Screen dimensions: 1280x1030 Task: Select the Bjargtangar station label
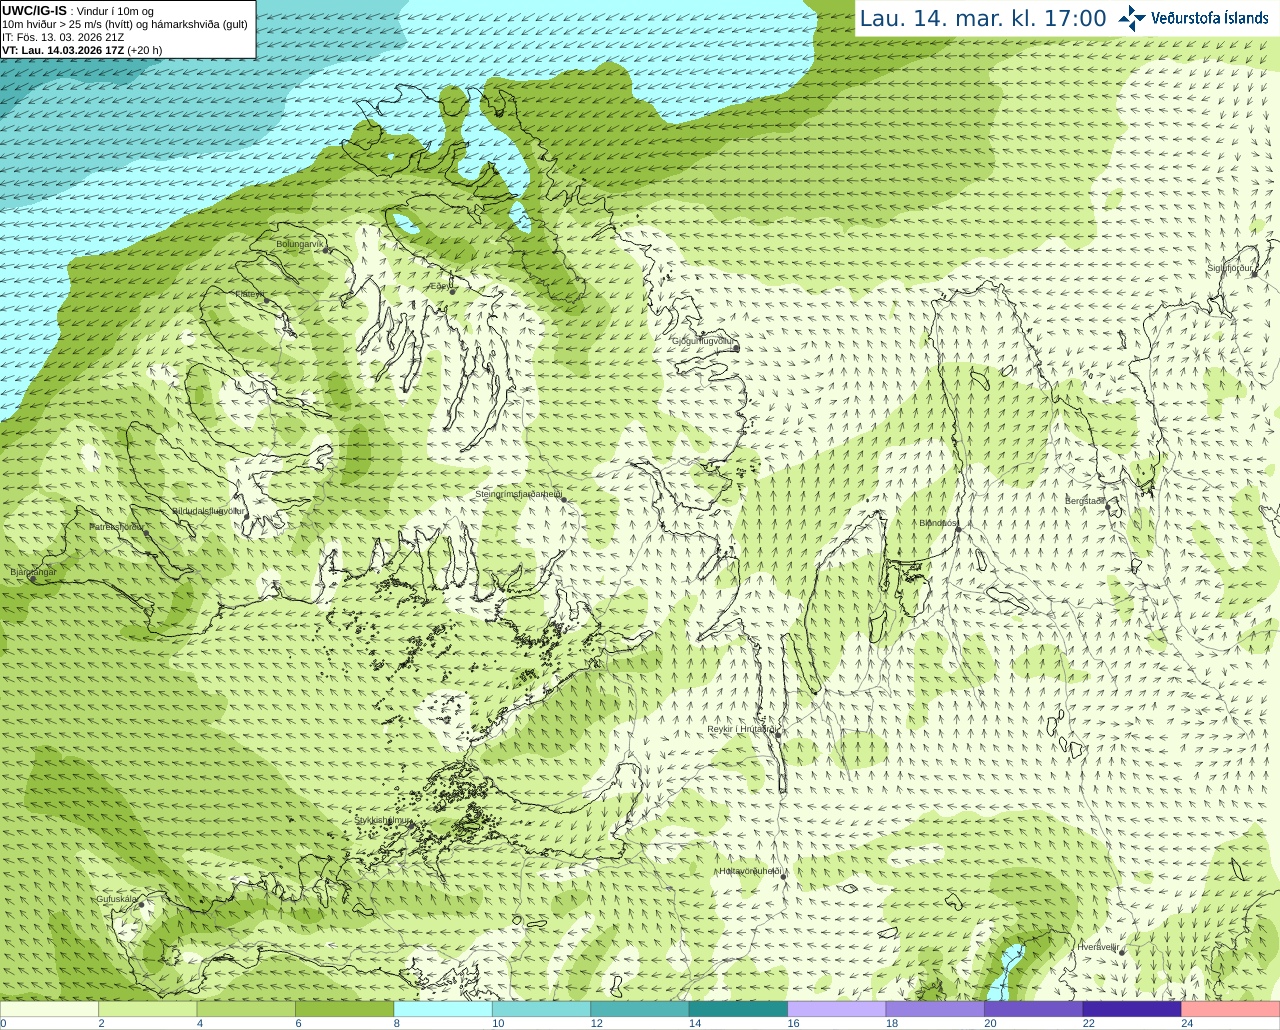pyautogui.click(x=33, y=572)
